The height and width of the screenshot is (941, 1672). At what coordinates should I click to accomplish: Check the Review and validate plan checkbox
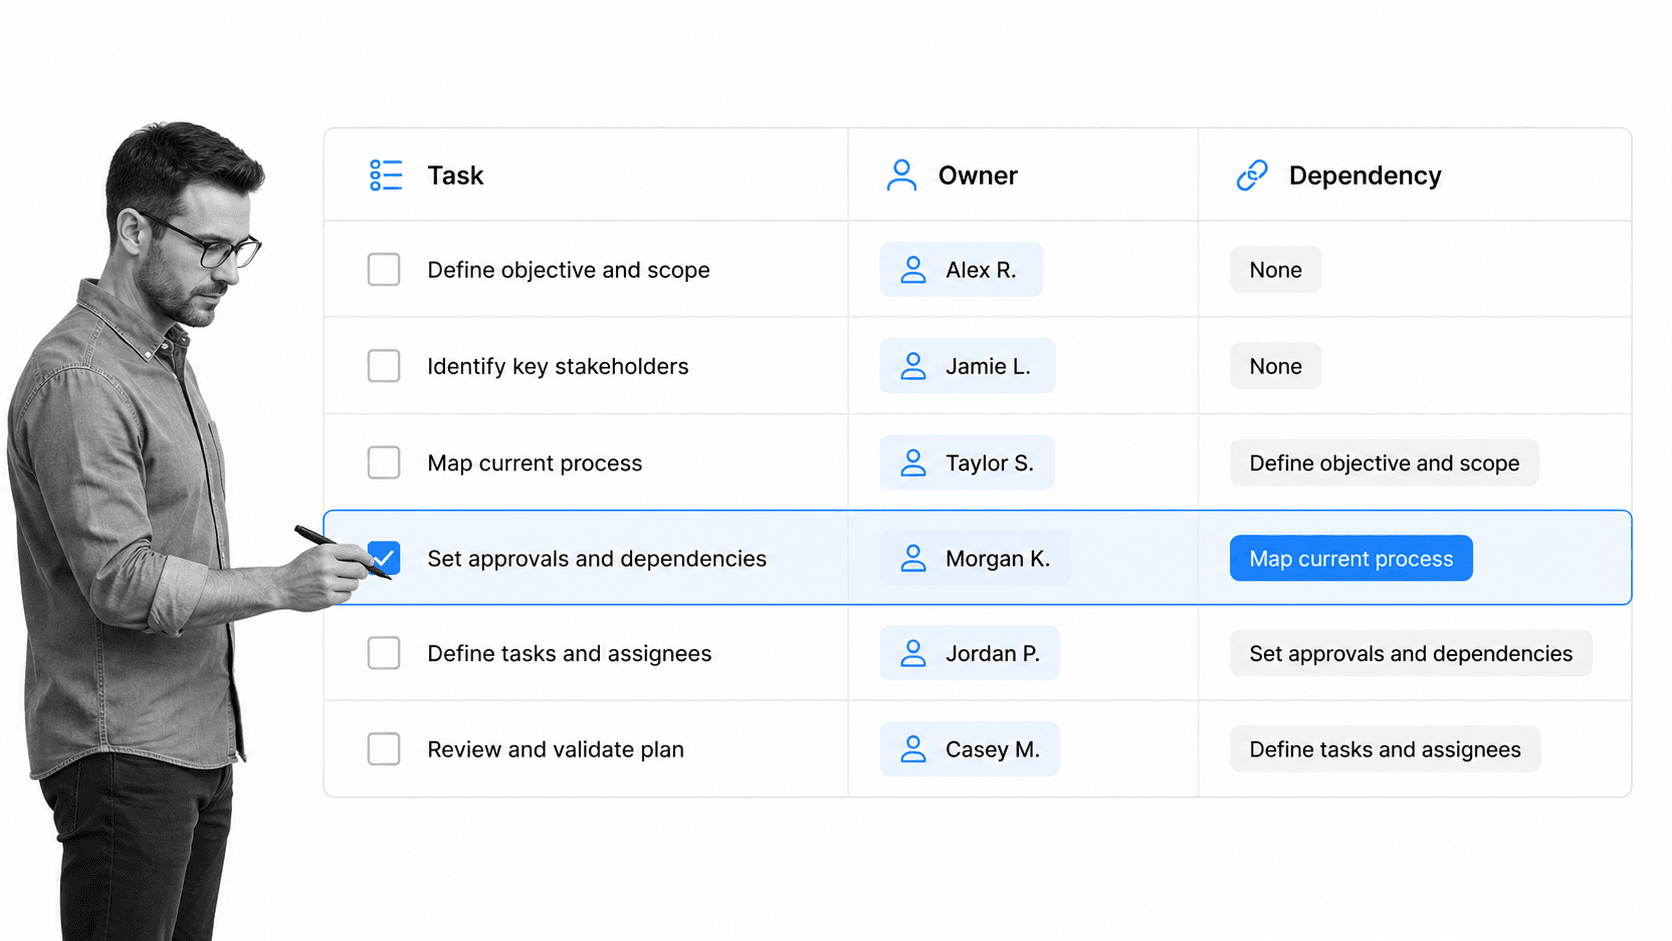coord(384,749)
